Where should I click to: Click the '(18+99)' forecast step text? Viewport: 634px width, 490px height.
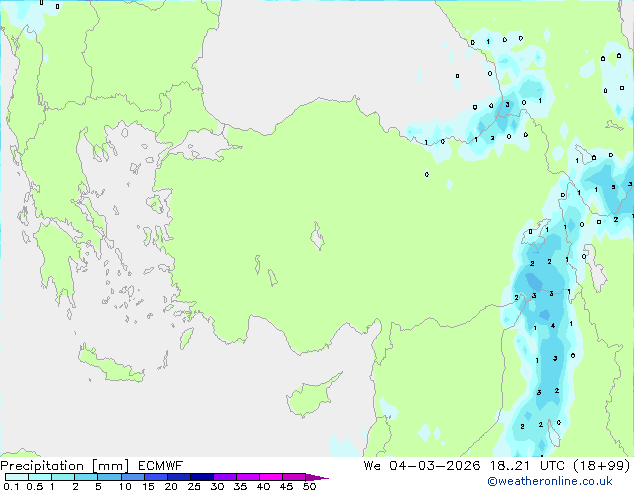pos(602,466)
